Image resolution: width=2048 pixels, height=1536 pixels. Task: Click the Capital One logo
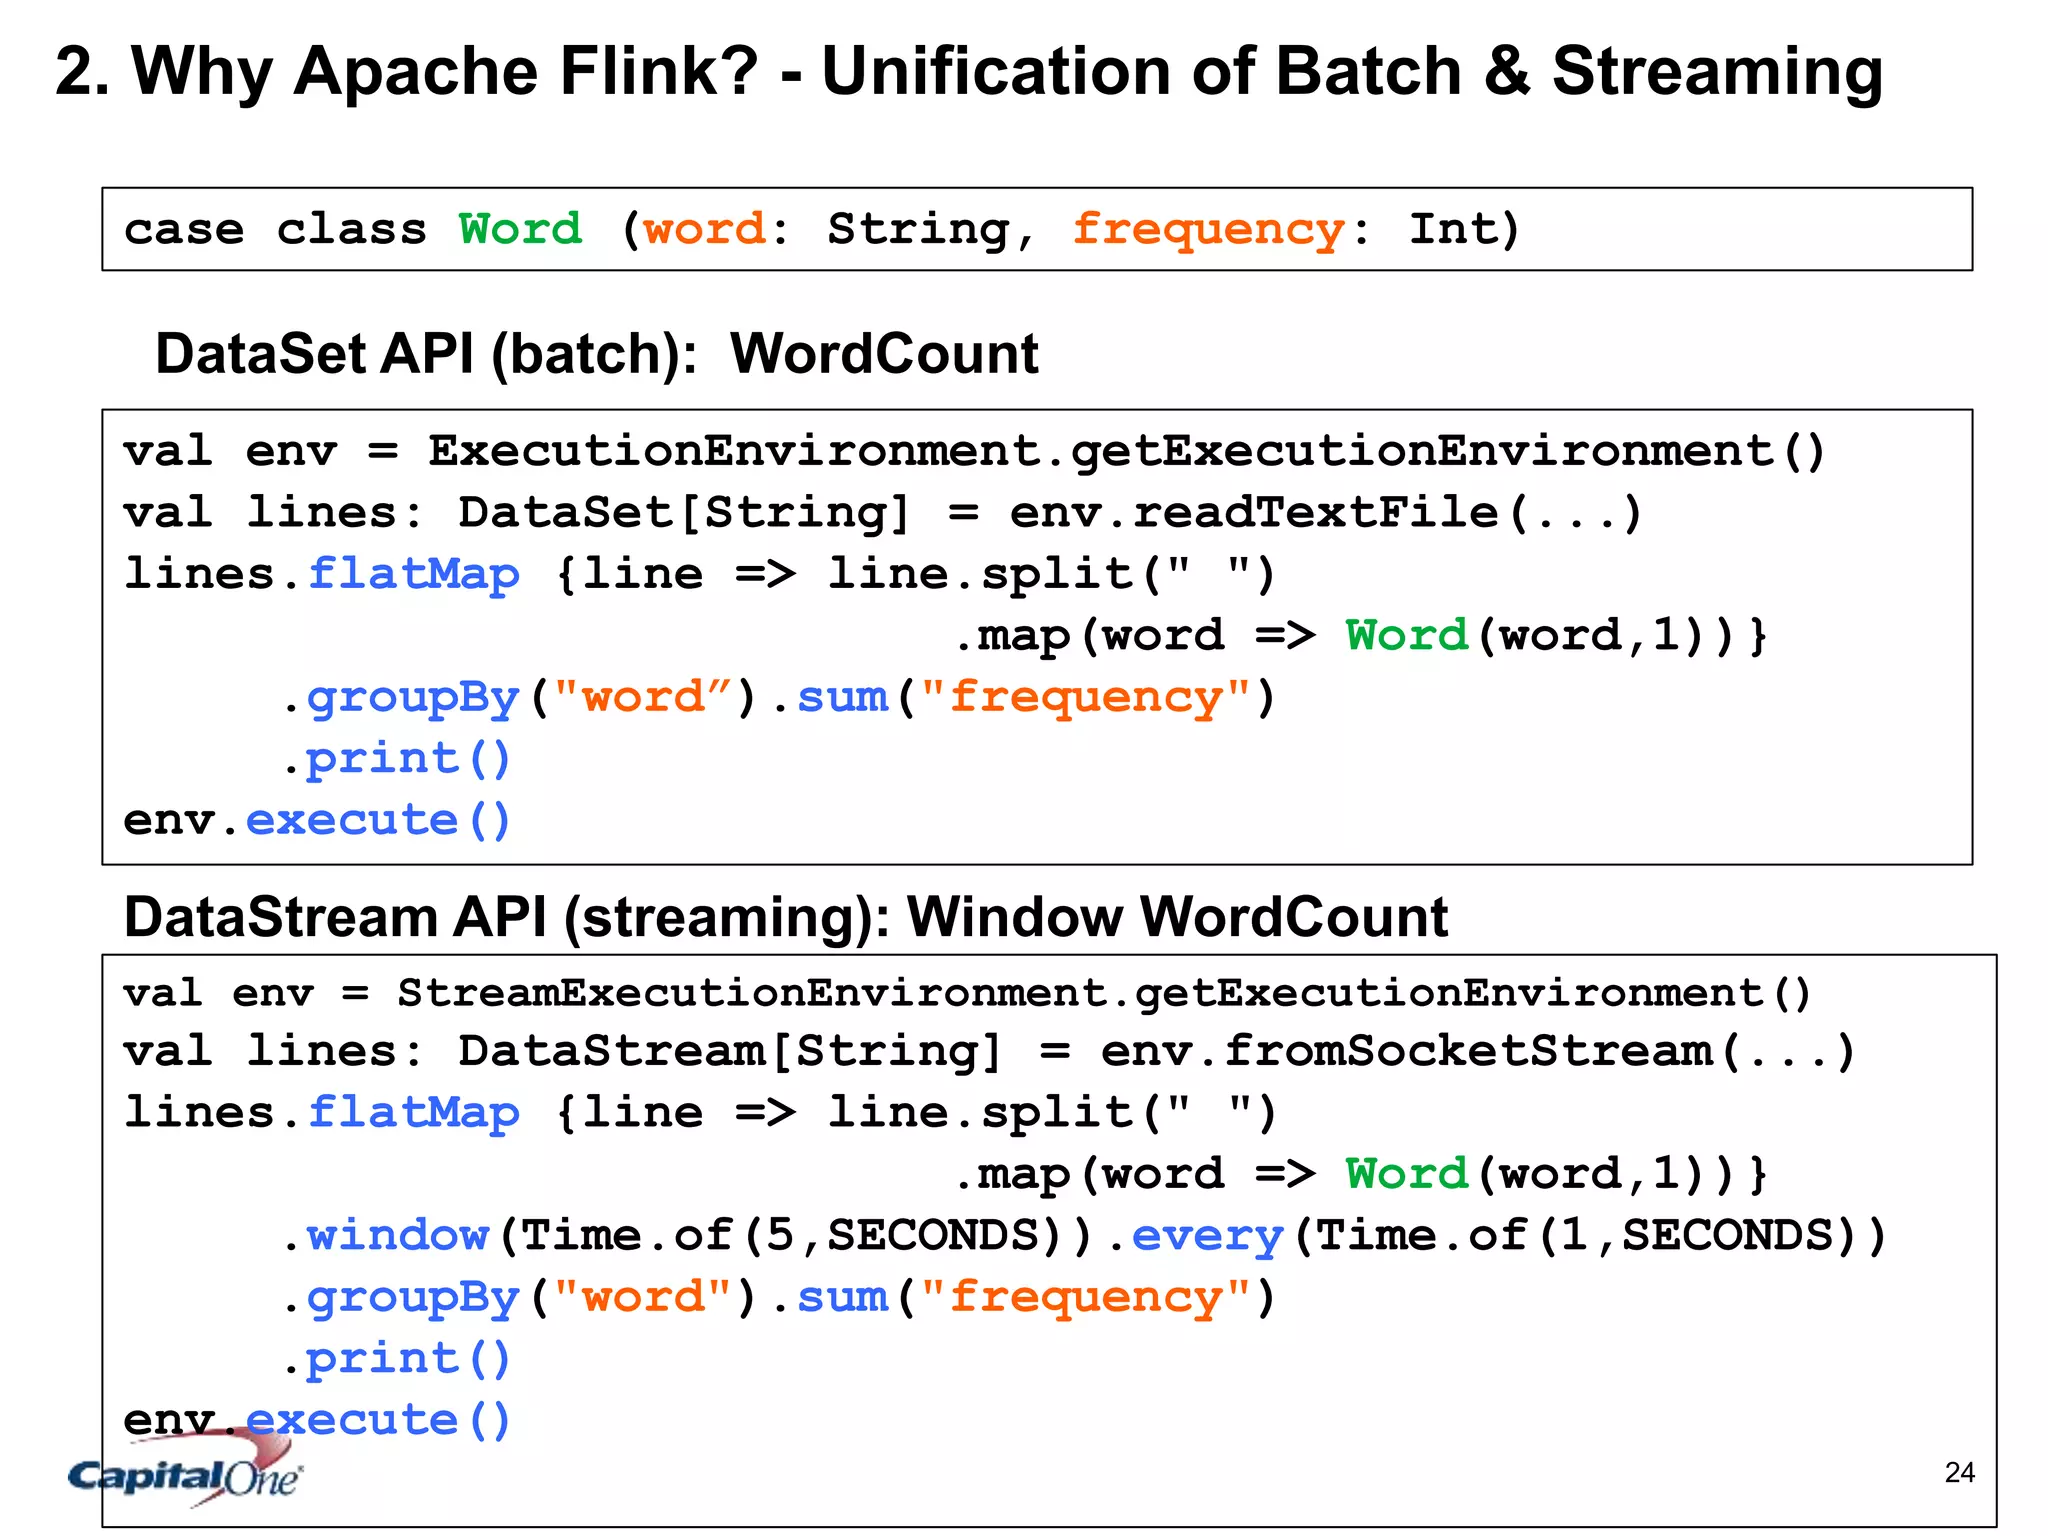[185, 1468]
